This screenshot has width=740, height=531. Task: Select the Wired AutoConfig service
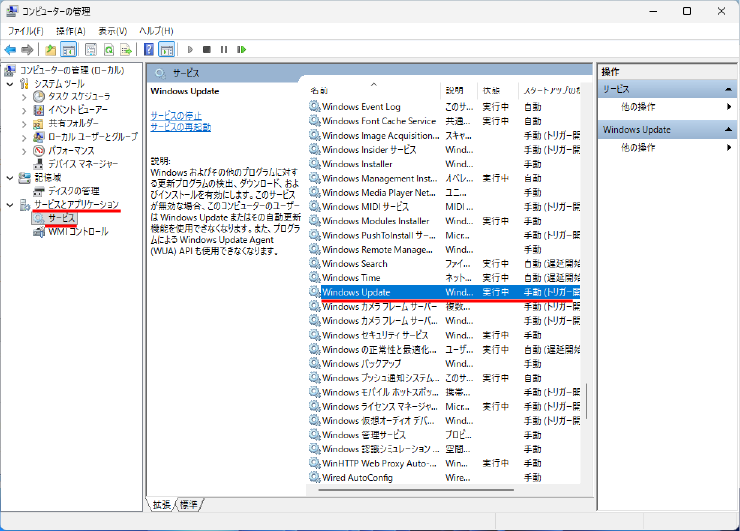[445, 478]
